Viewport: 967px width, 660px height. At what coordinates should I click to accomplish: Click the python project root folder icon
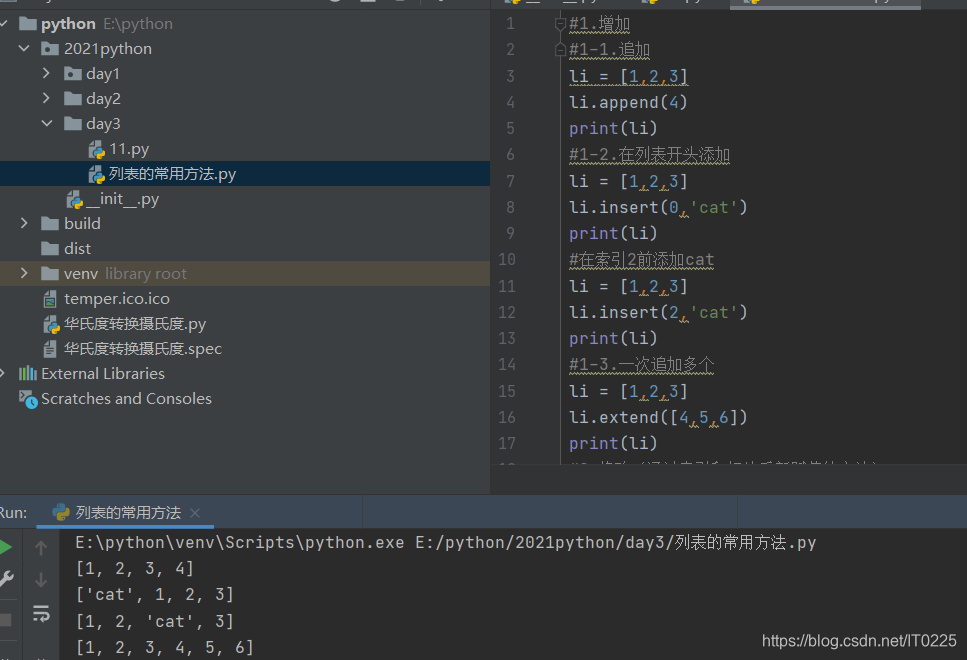tap(28, 24)
